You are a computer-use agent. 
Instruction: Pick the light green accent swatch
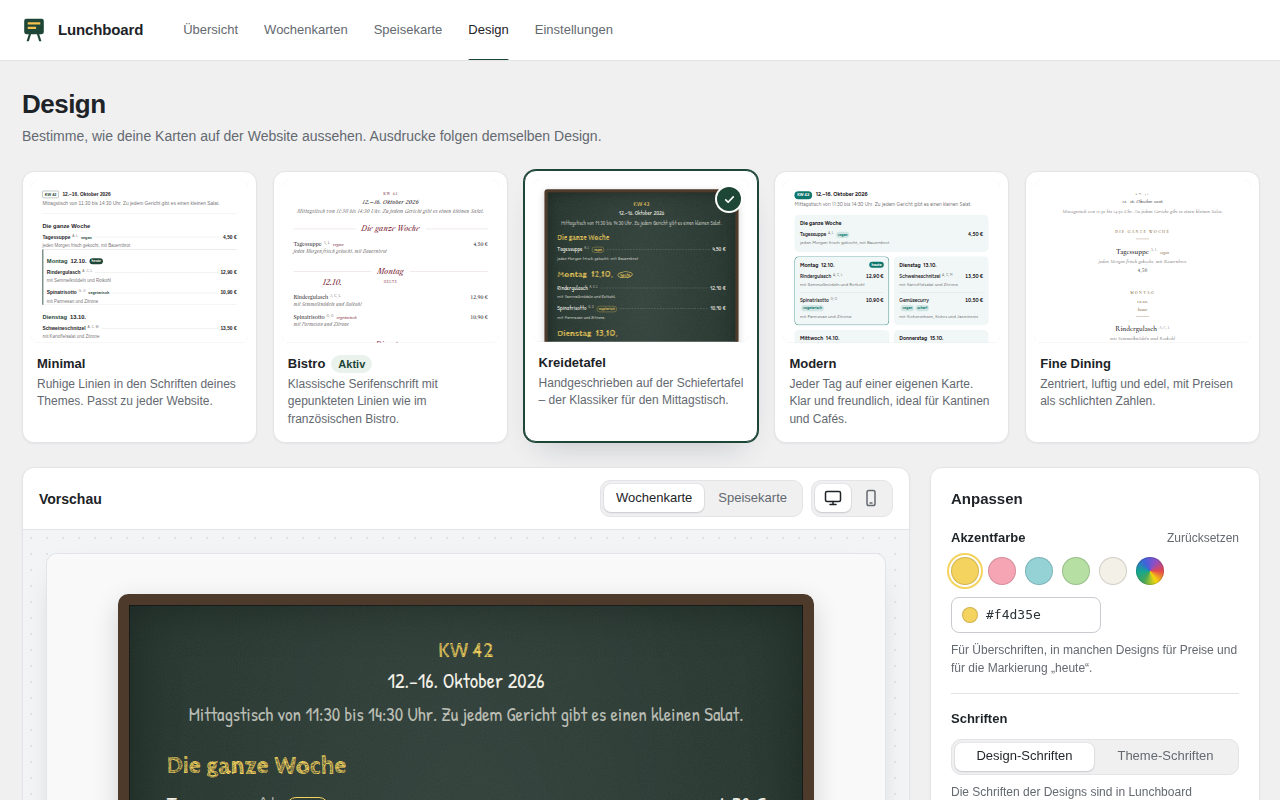click(x=1076, y=571)
